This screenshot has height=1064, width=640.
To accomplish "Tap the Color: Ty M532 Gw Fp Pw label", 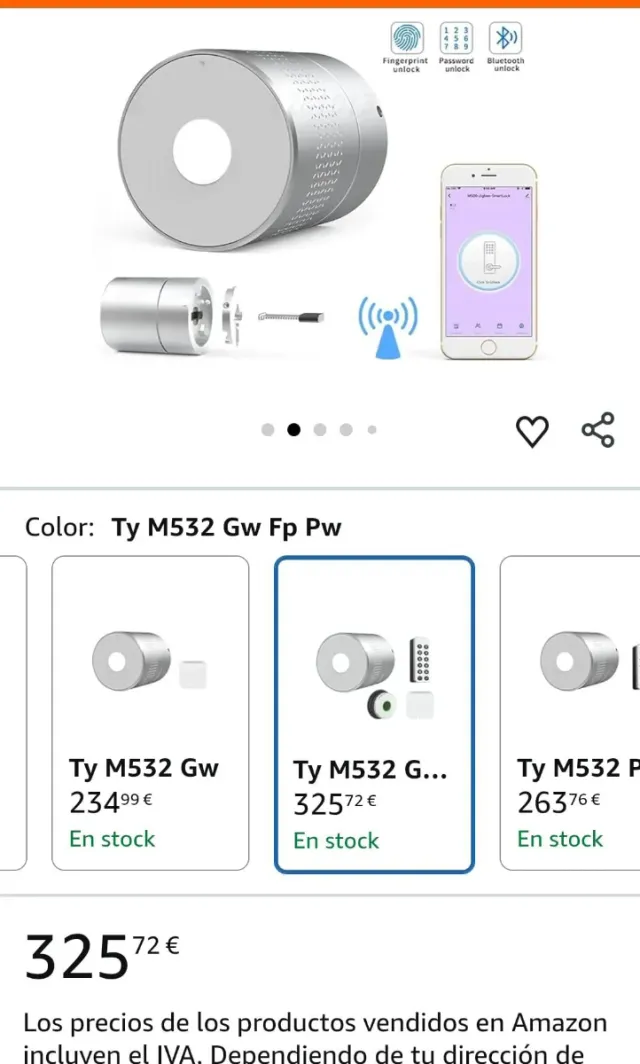I will [183, 527].
